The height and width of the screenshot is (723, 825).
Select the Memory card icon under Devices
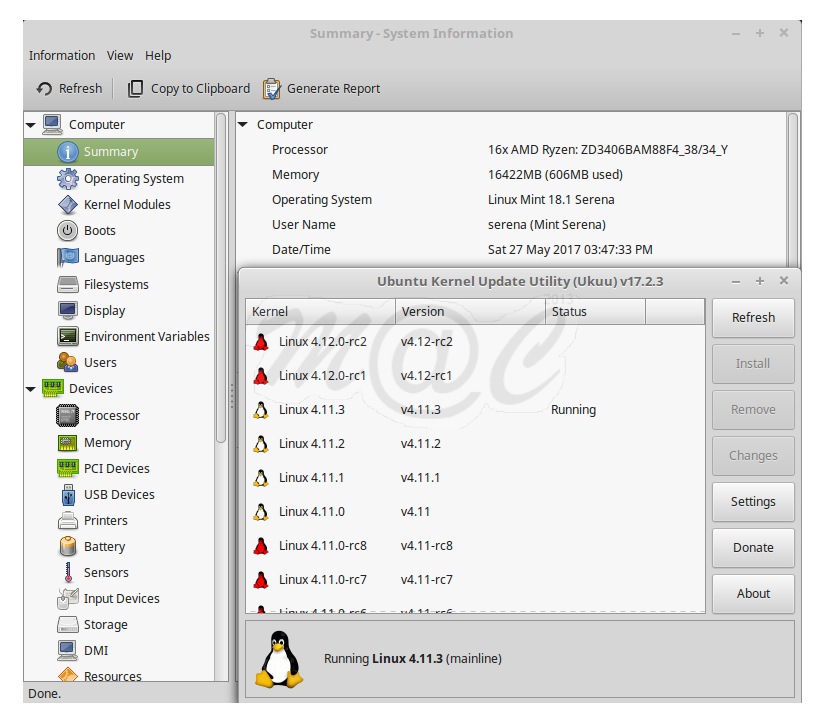click(67, 443)
